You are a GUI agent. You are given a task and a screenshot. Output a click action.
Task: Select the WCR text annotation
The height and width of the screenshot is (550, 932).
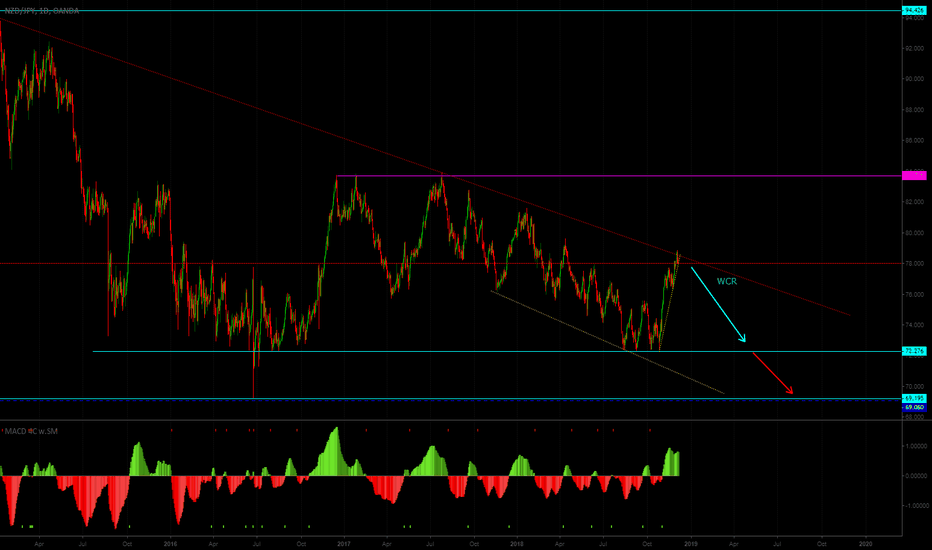[726, 281]
